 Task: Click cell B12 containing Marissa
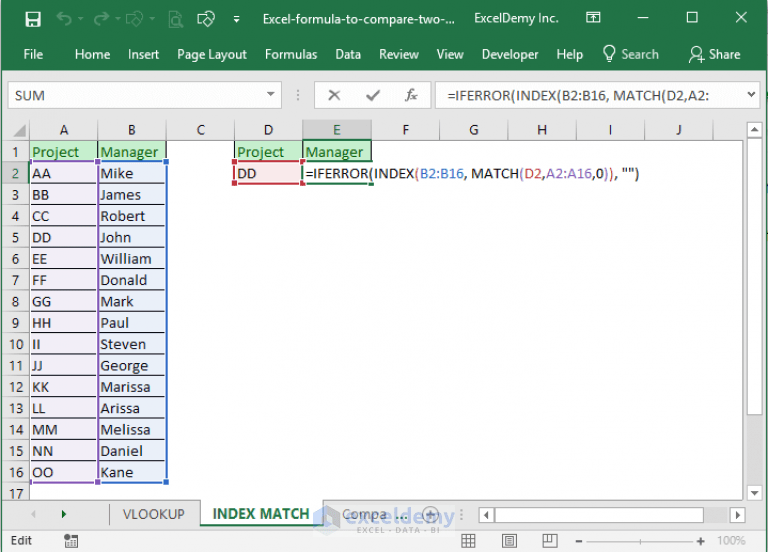point(131,387)
